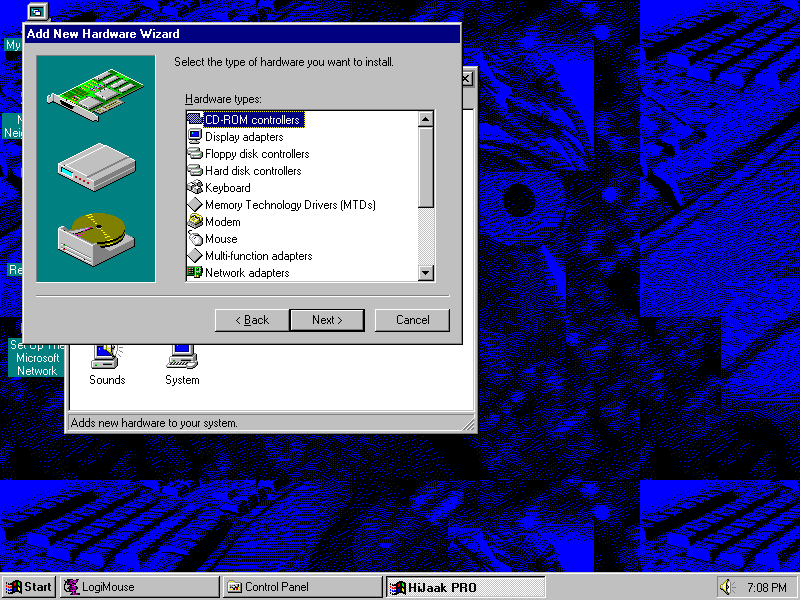Cancel the Add New Hardware Wizard

[x=412, y=320]
